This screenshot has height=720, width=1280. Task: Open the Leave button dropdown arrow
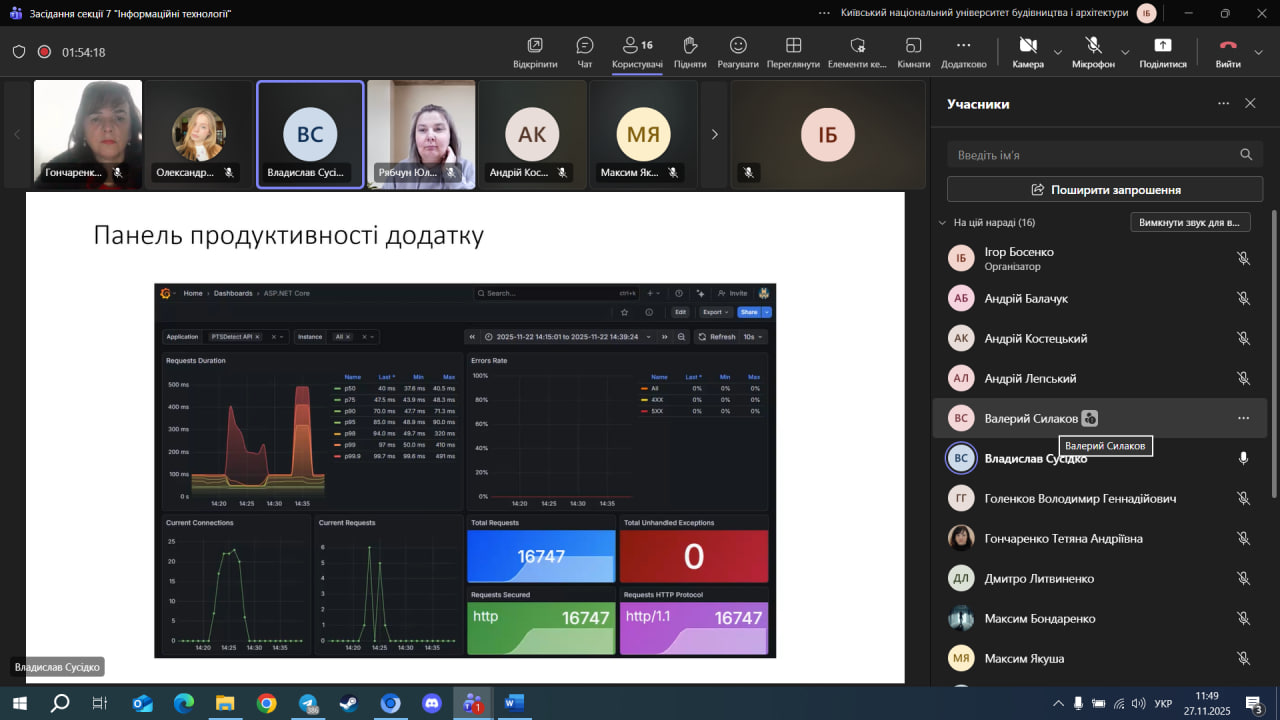pos(1259,52)
